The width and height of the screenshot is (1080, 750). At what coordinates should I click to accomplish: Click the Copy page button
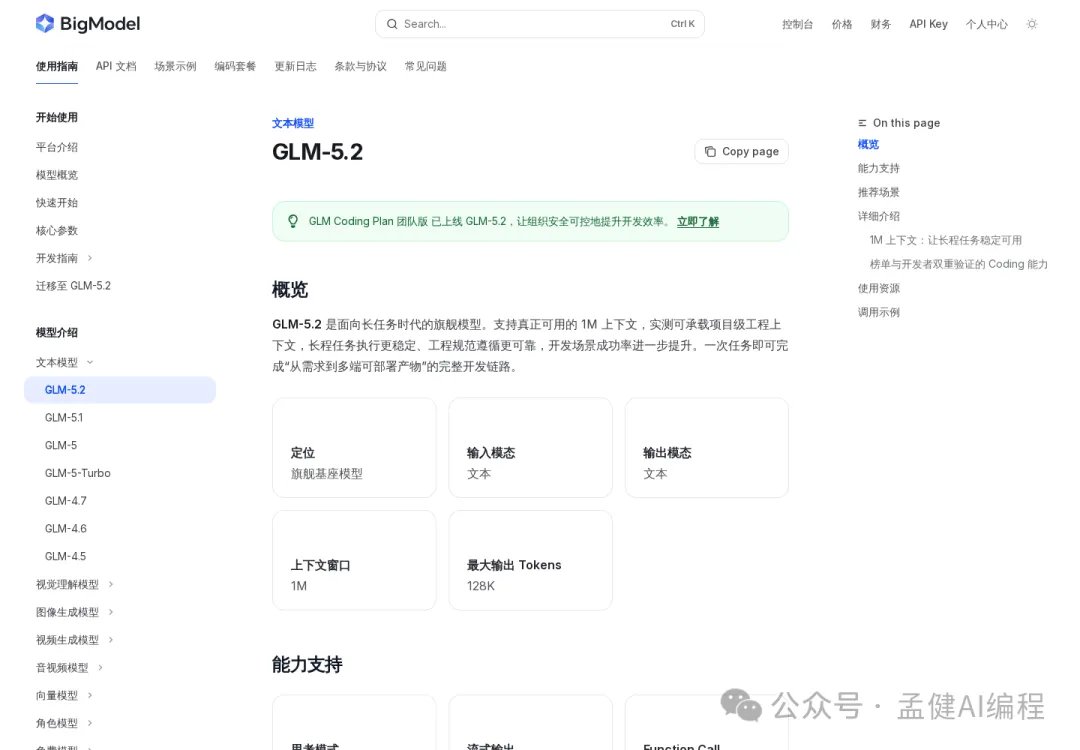(x=741, y=152)
